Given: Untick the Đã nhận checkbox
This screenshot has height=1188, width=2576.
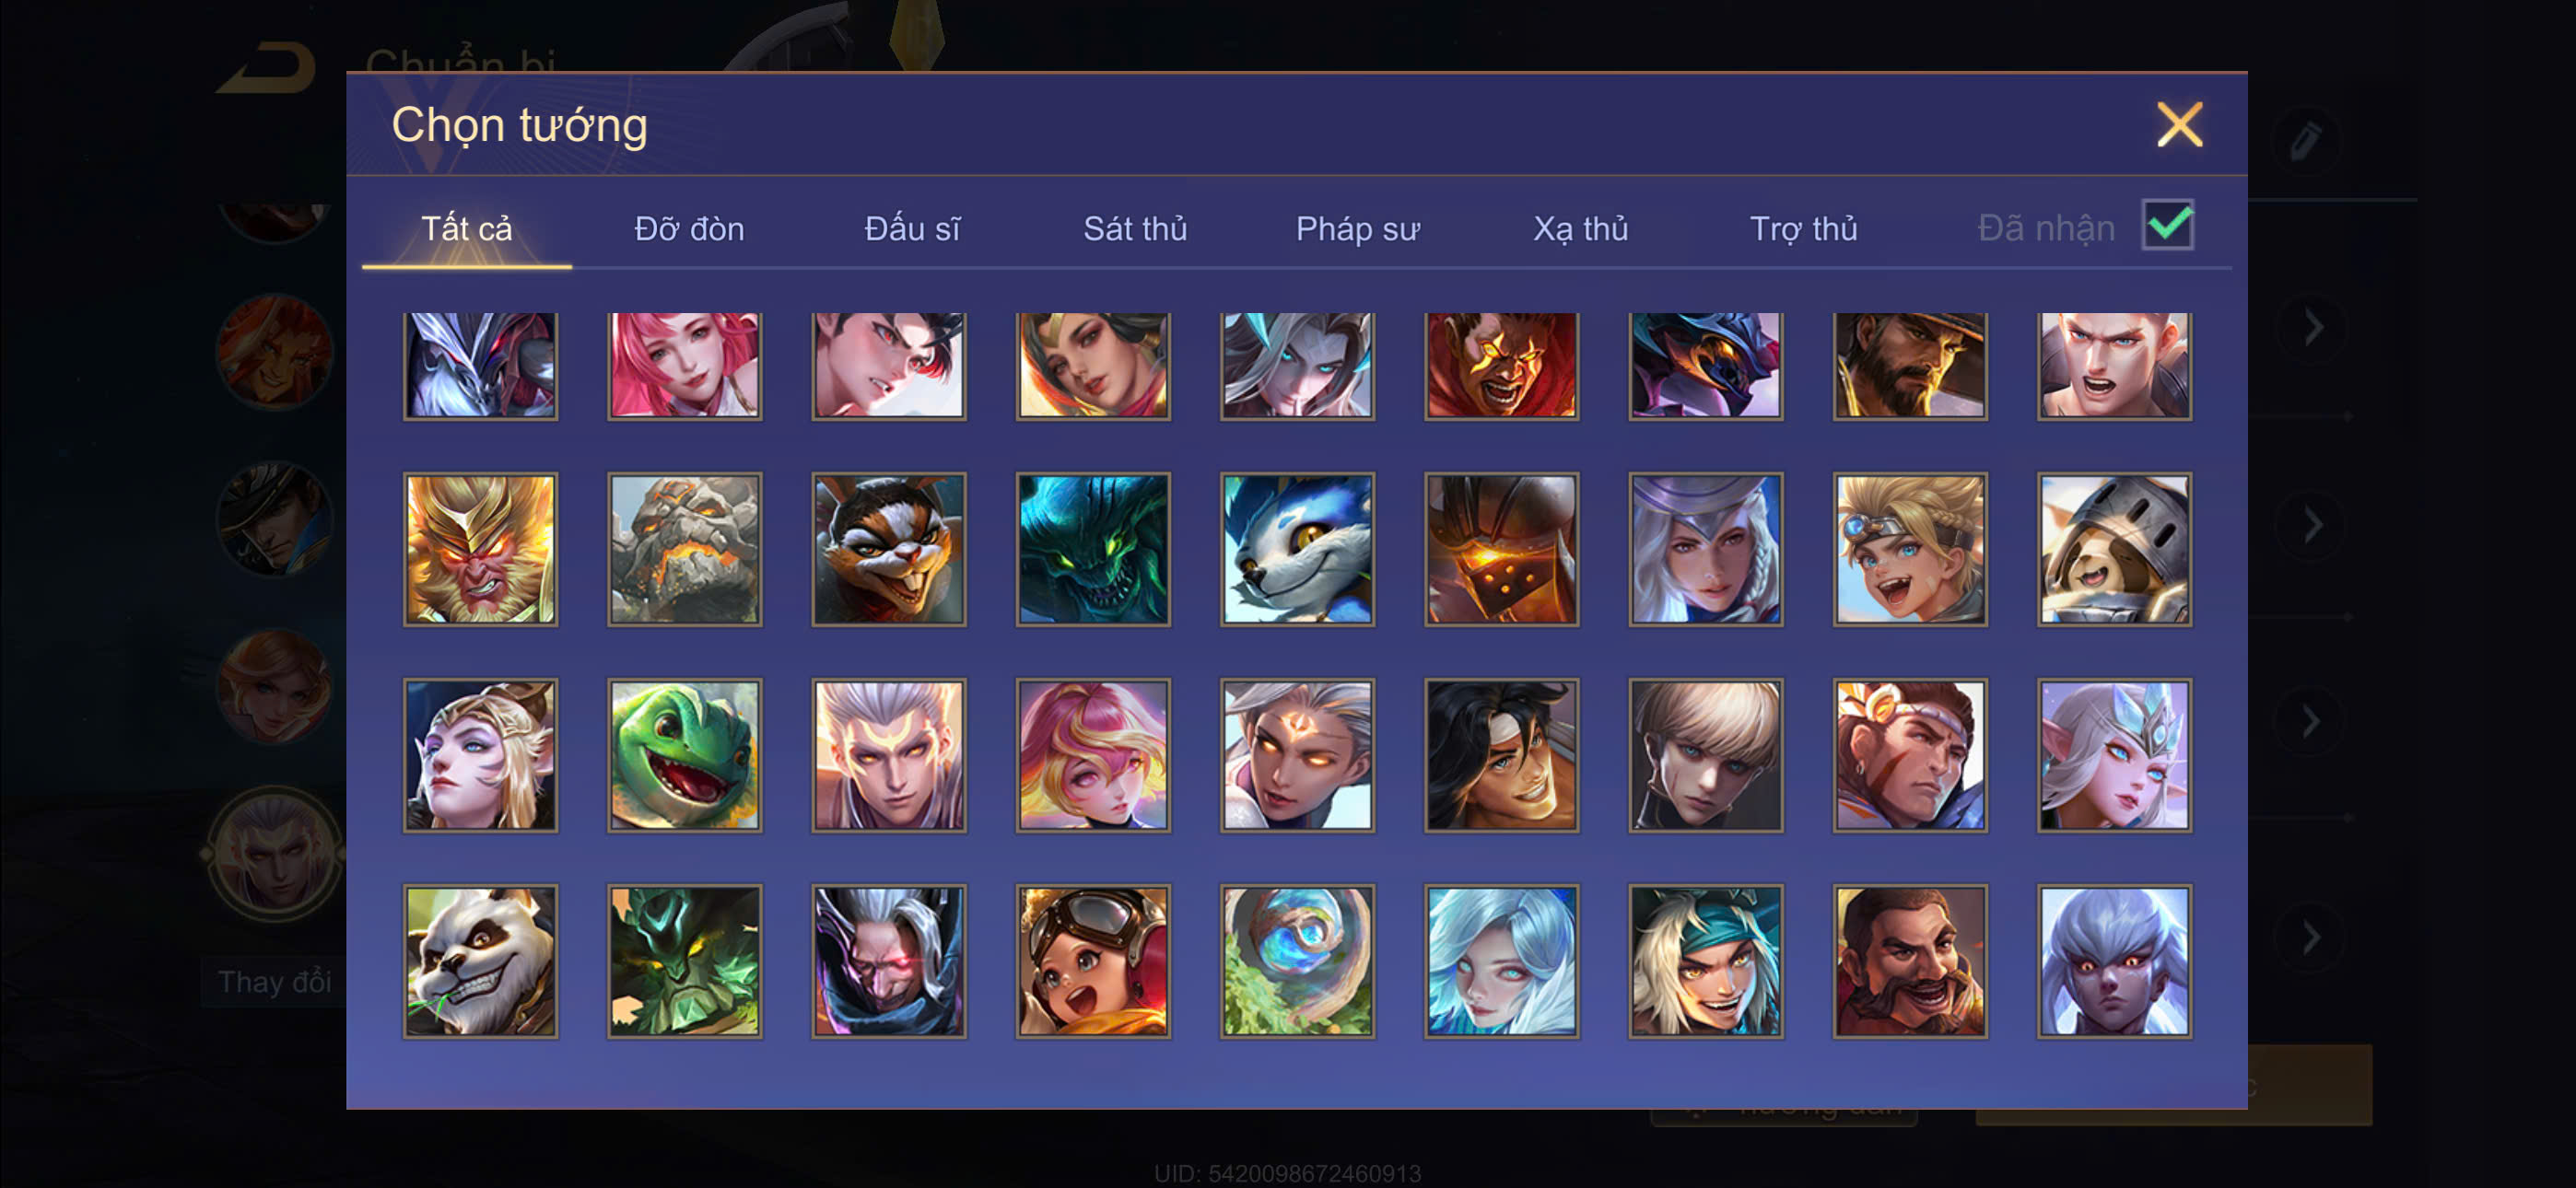Looking at the screenshot, I should 2167,225.
